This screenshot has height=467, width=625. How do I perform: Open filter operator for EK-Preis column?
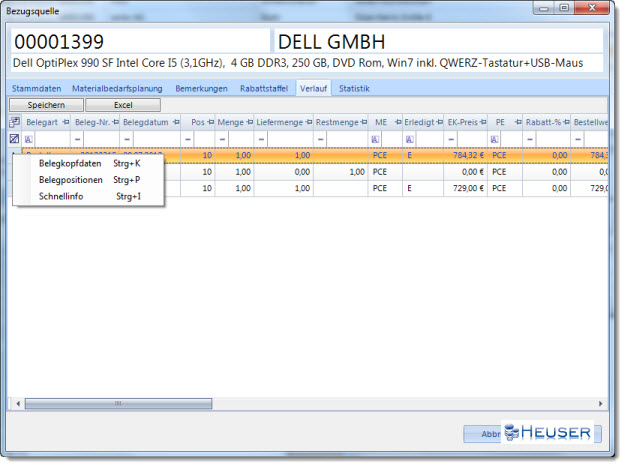point(451,139)
